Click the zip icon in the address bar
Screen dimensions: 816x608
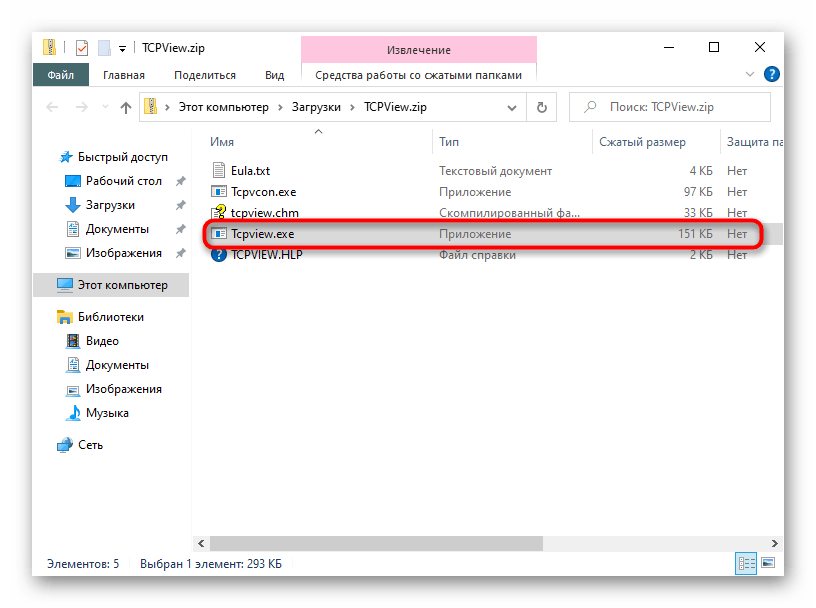[x=150, y=106]
